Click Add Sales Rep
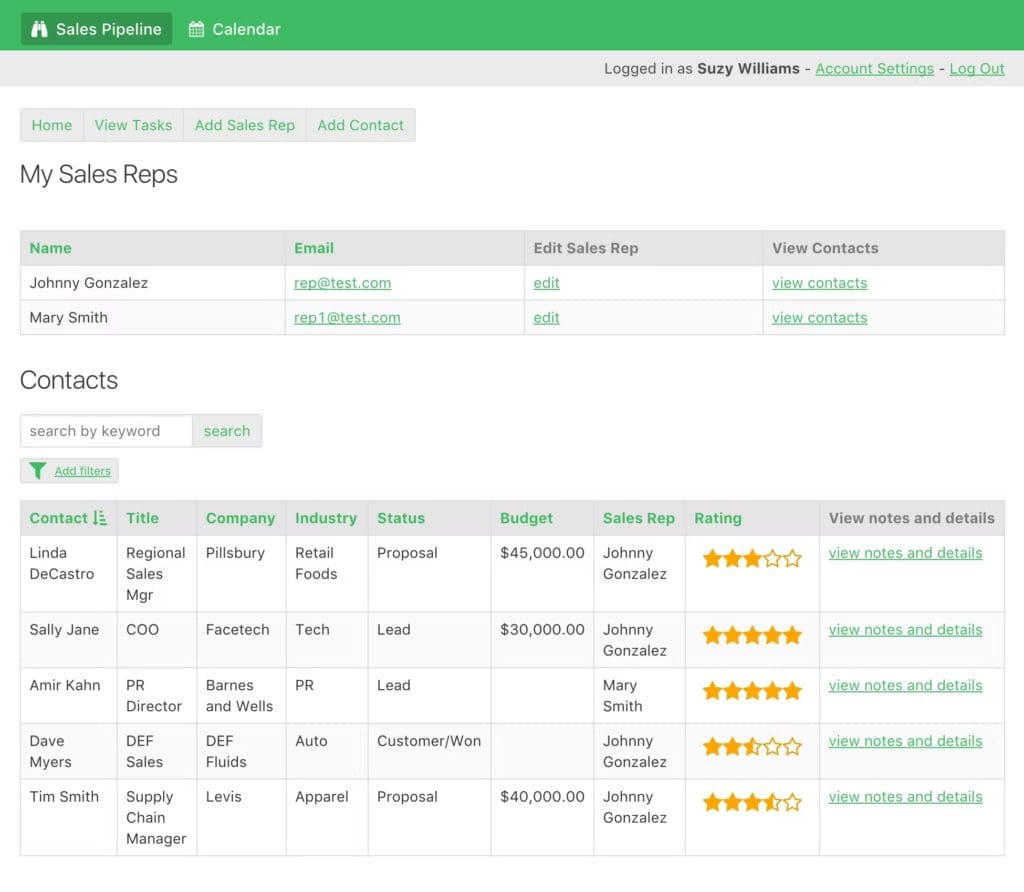The image size is (1024, 892). (244, 125)
